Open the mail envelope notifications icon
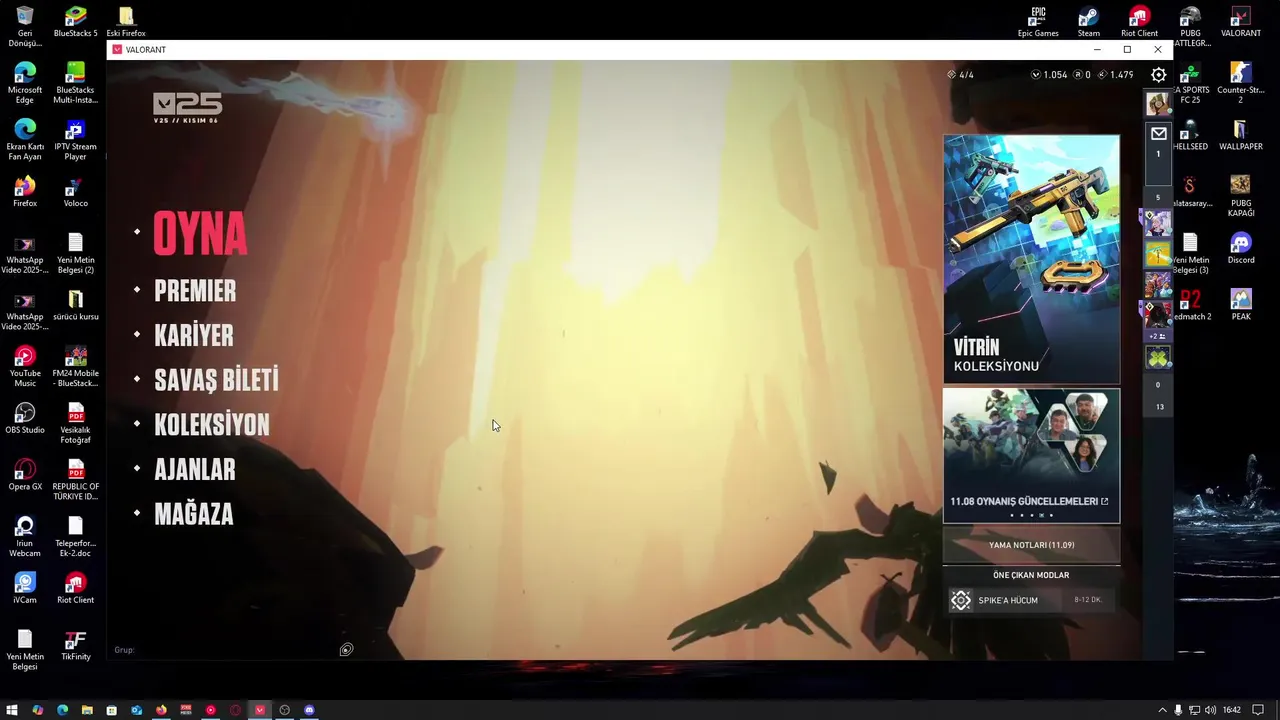Viewport: 1280px width, 720px height. point(1158,133)
